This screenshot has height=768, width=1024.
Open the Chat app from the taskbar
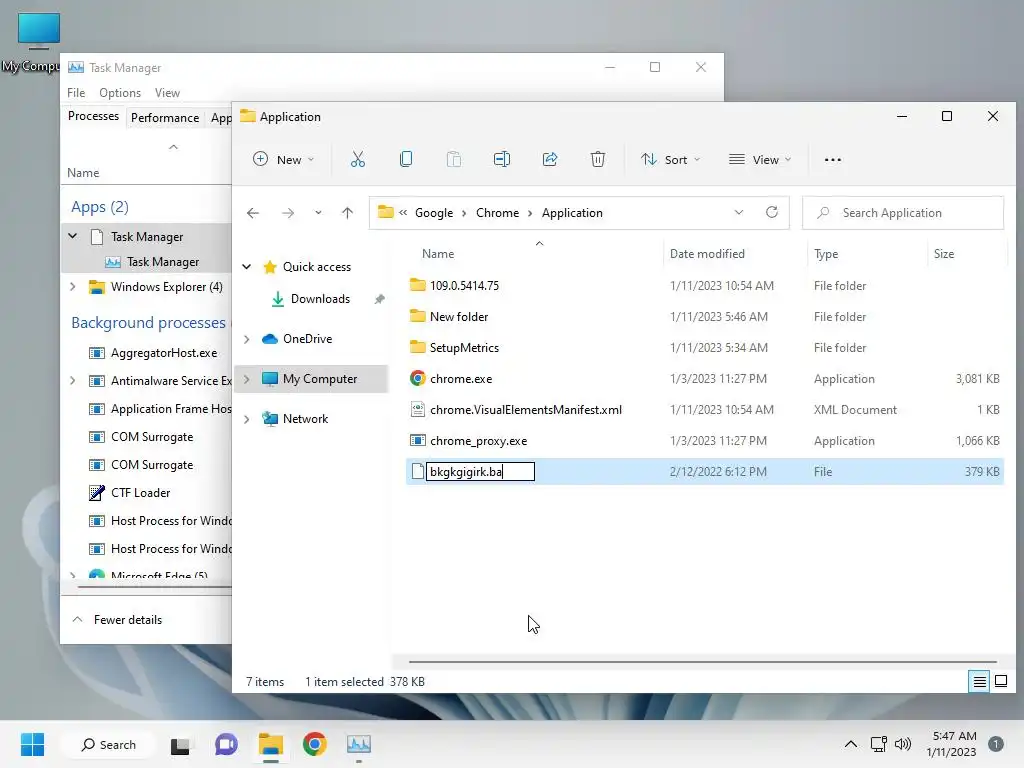click(x=226, y=744)
